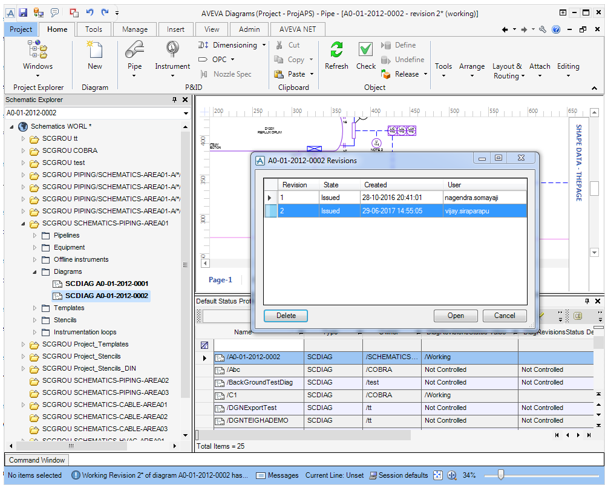Create a New diagram
This screenshot has width=609, height=487.
[x=95, y=55]
